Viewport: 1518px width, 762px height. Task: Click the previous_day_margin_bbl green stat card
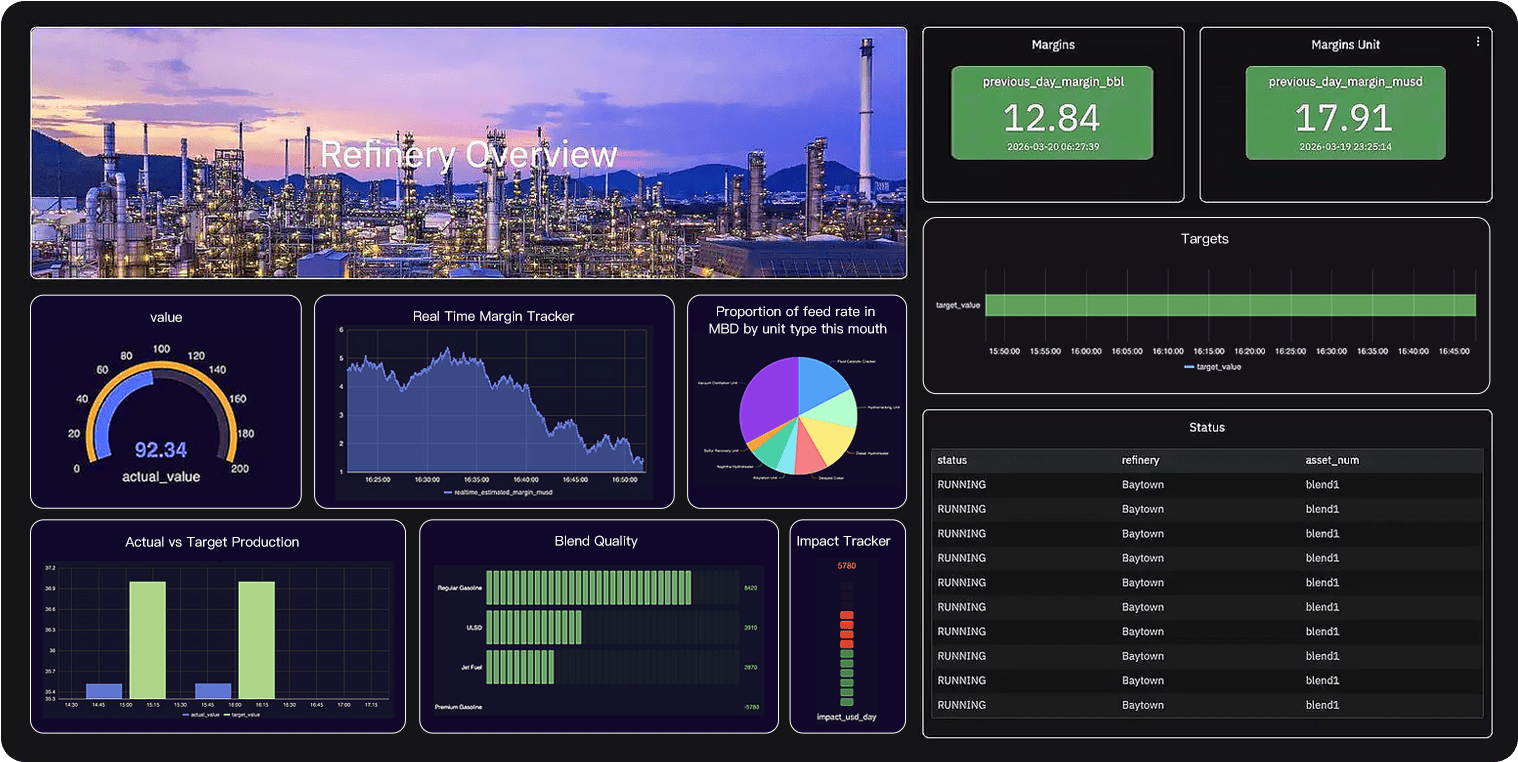click(1052, 113)
